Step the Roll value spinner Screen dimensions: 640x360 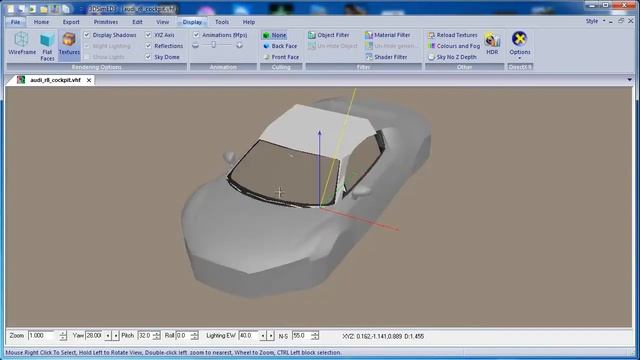pos(194,336)
